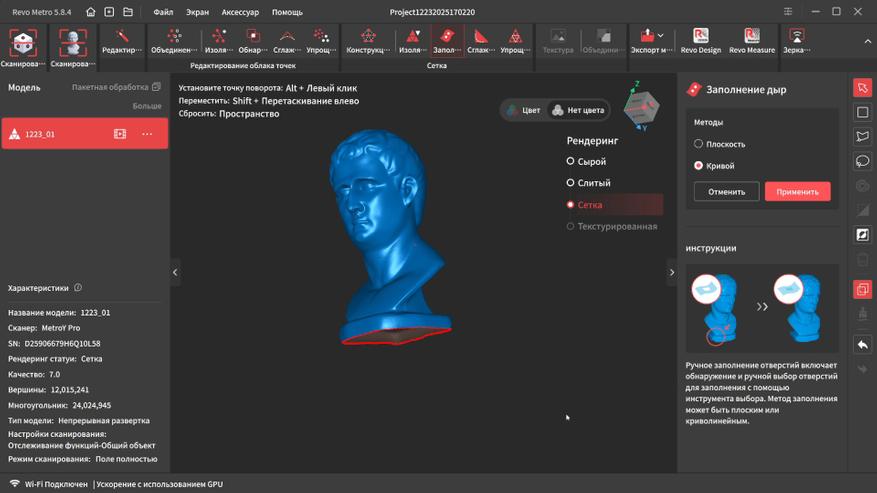Screen dimensions: 877x493
Task: Click point cloud Упрощ simplify tool
Action: [x=321, y=41]
